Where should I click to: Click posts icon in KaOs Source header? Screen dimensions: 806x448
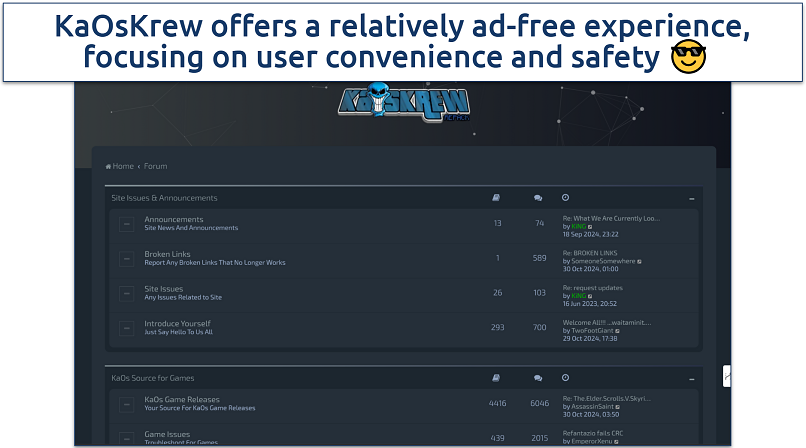[538, 378]
